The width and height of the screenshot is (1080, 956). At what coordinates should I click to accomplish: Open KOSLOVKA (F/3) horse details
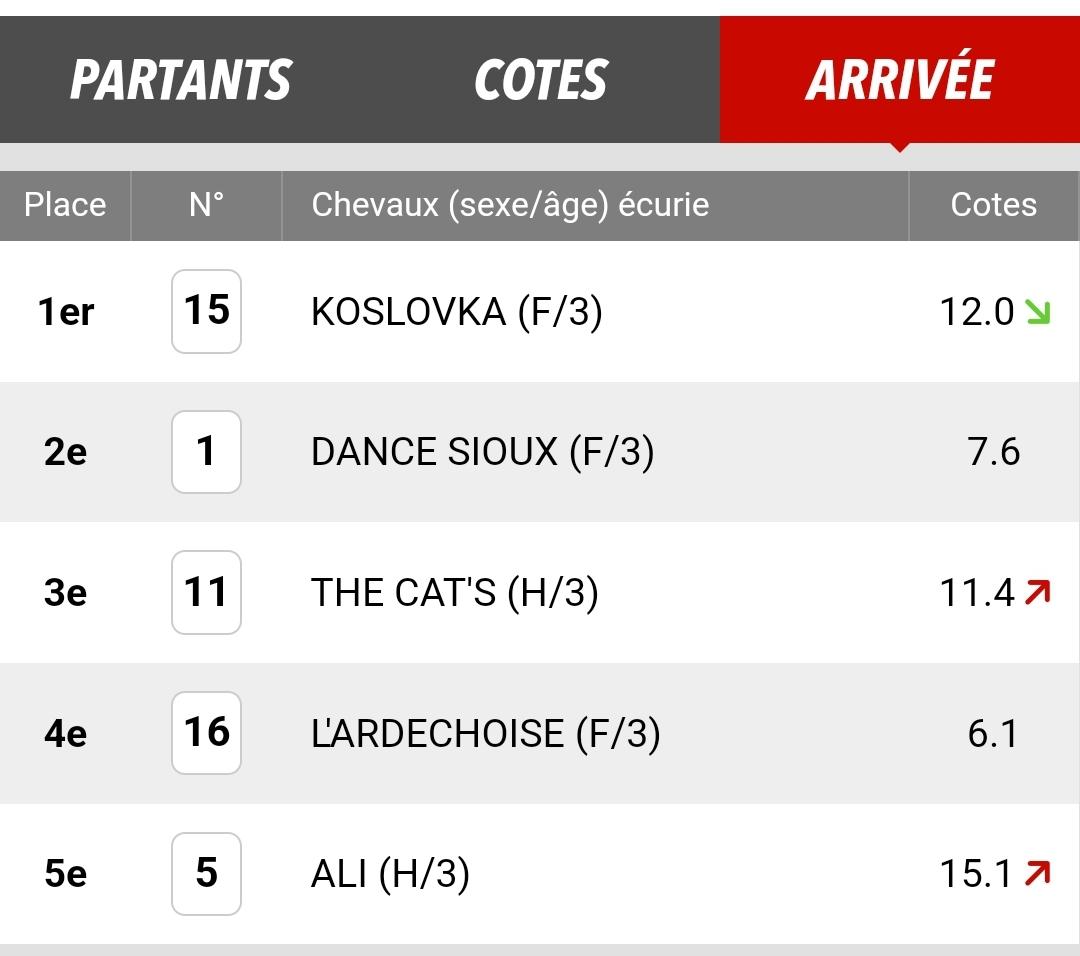coord(457,312)
